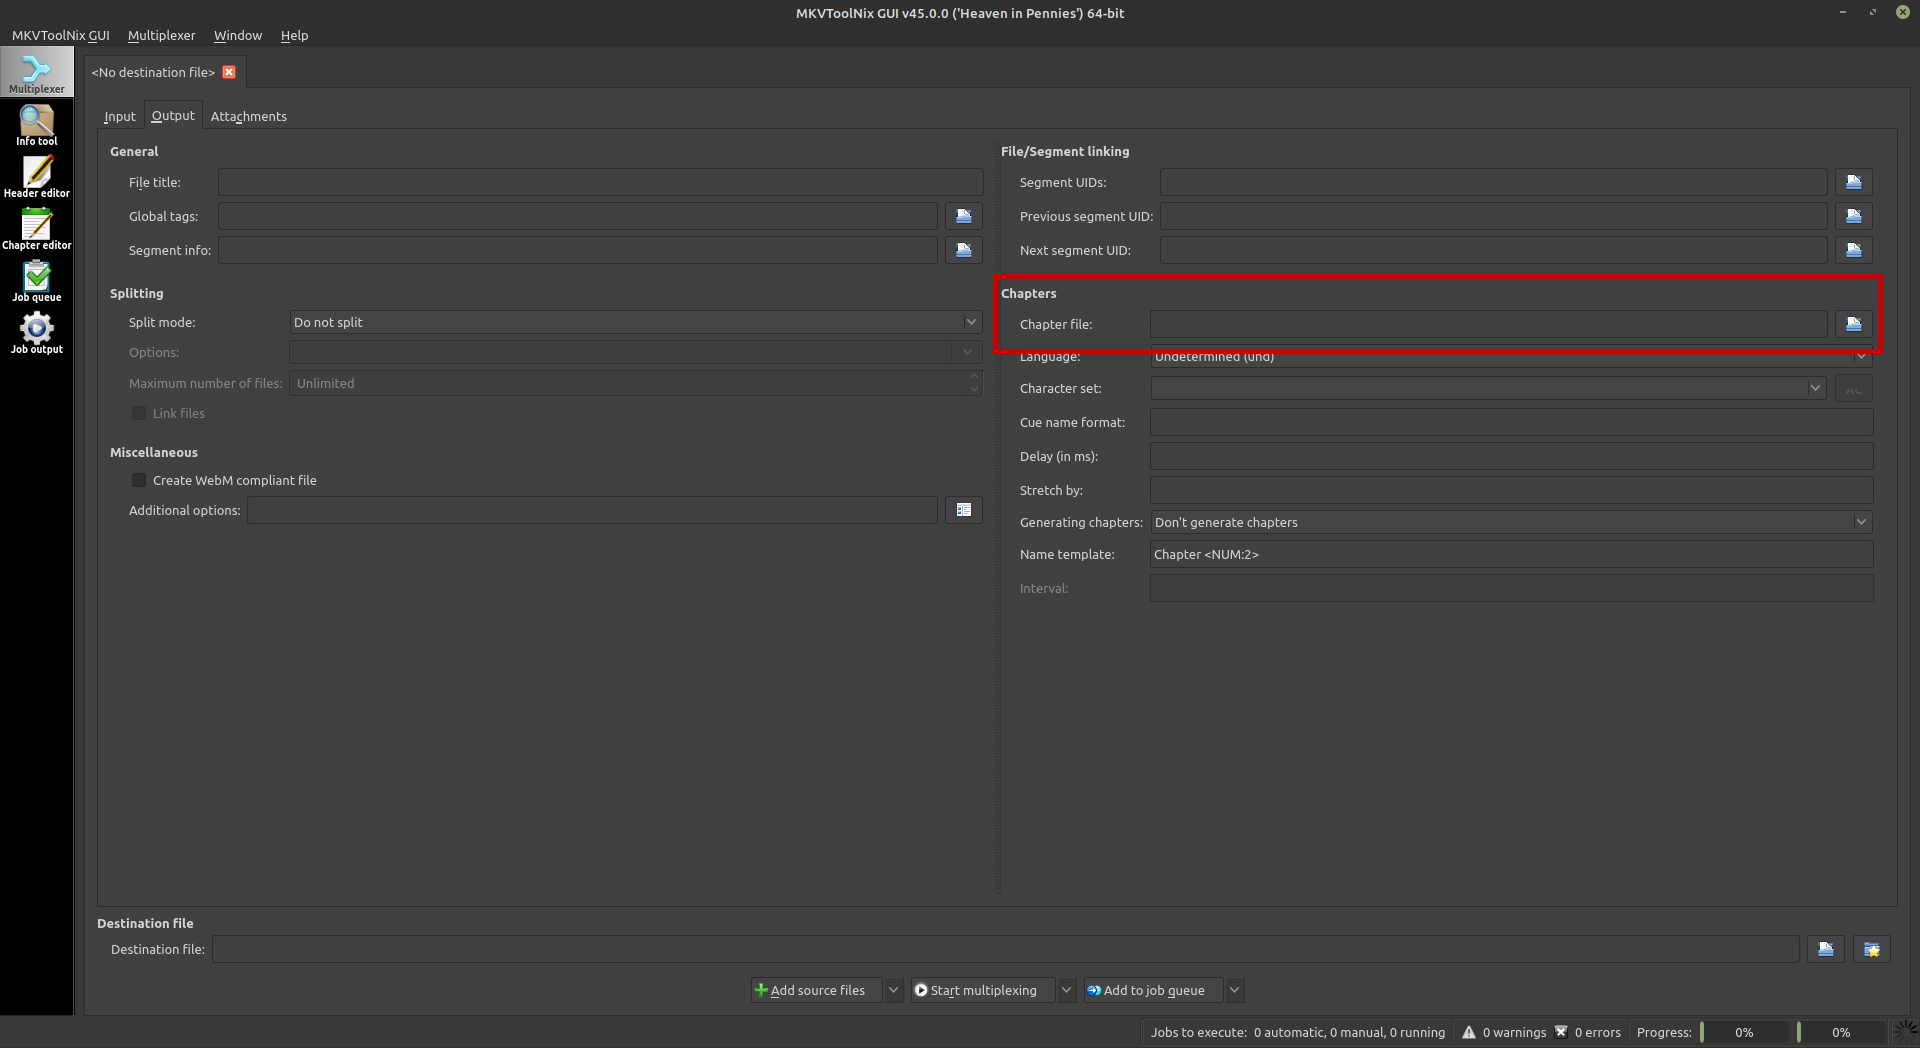
Task: Click the Stretch by input field
Action: [1512, 490]
